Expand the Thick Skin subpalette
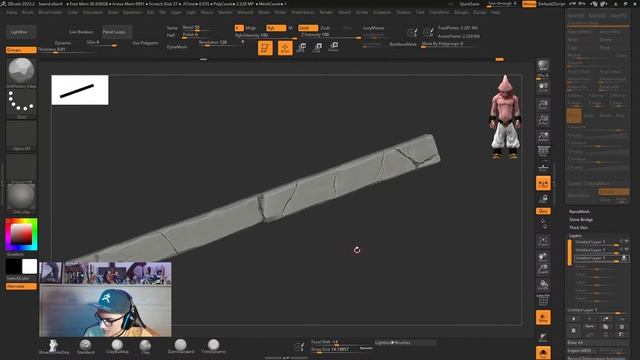Viewport: 640px width, 360px height. tap(578, 227)
